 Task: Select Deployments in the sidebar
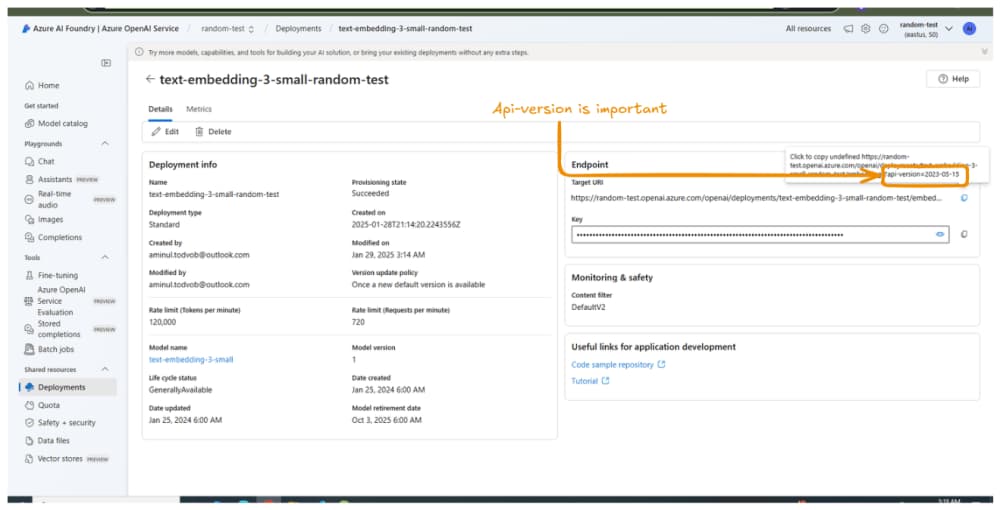tap(68, 387)
